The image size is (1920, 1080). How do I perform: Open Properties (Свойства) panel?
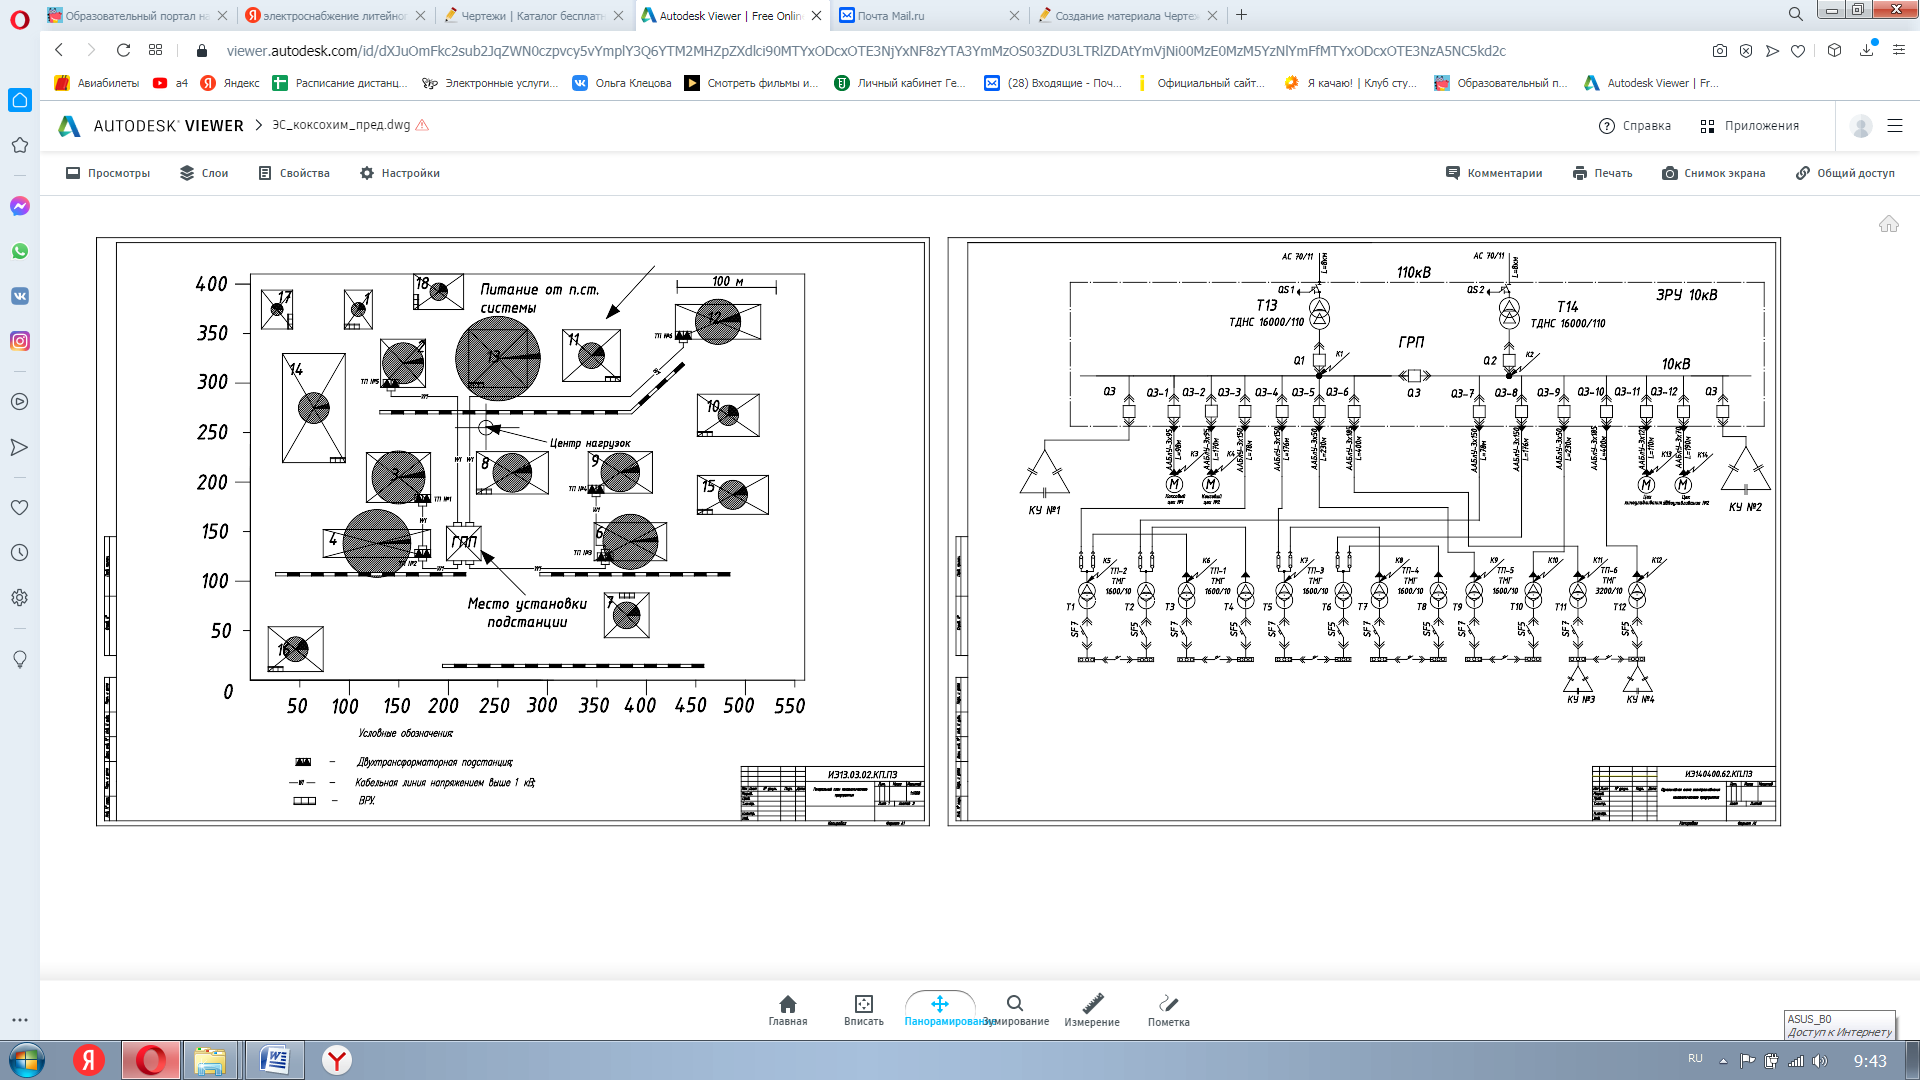294,173
